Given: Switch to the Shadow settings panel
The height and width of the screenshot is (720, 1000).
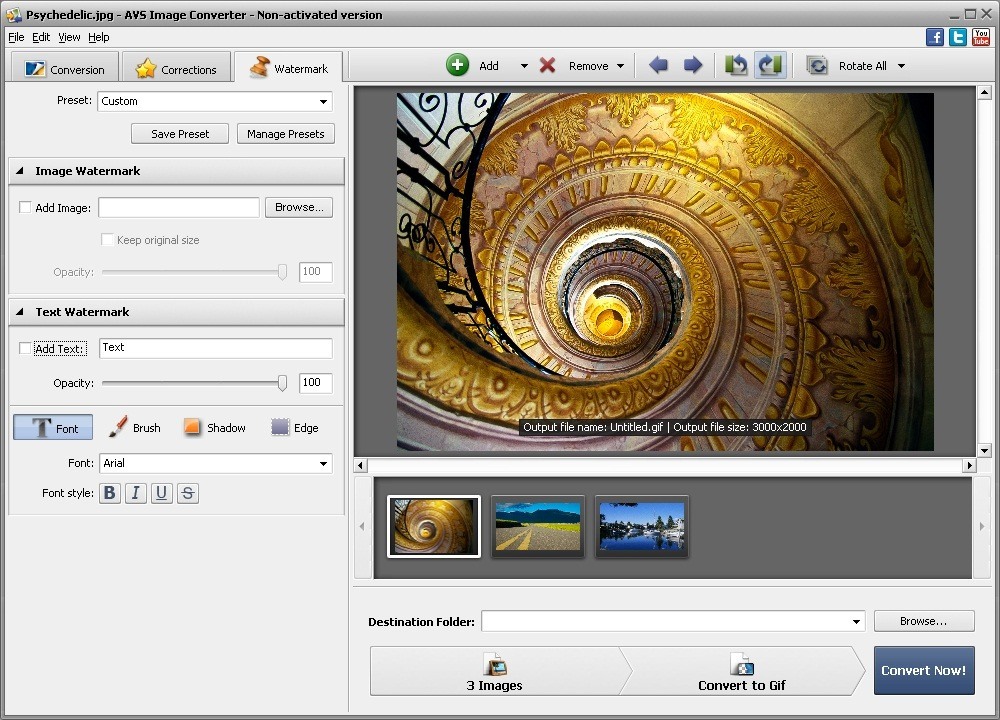Looking at the screenshot, I should pyautogui.click(x=214, y=427).
